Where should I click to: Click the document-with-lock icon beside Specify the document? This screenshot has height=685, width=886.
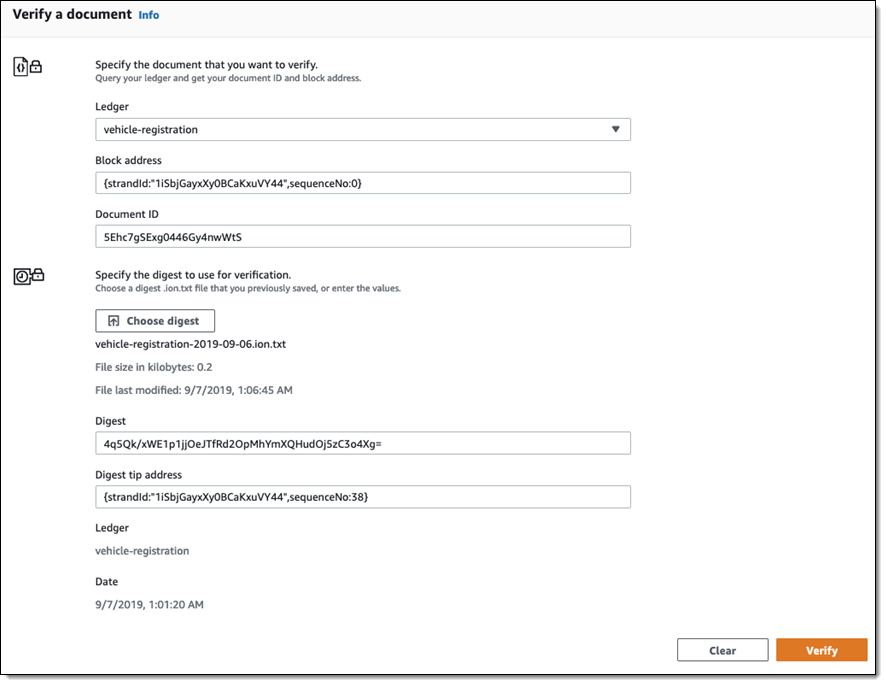27,67
